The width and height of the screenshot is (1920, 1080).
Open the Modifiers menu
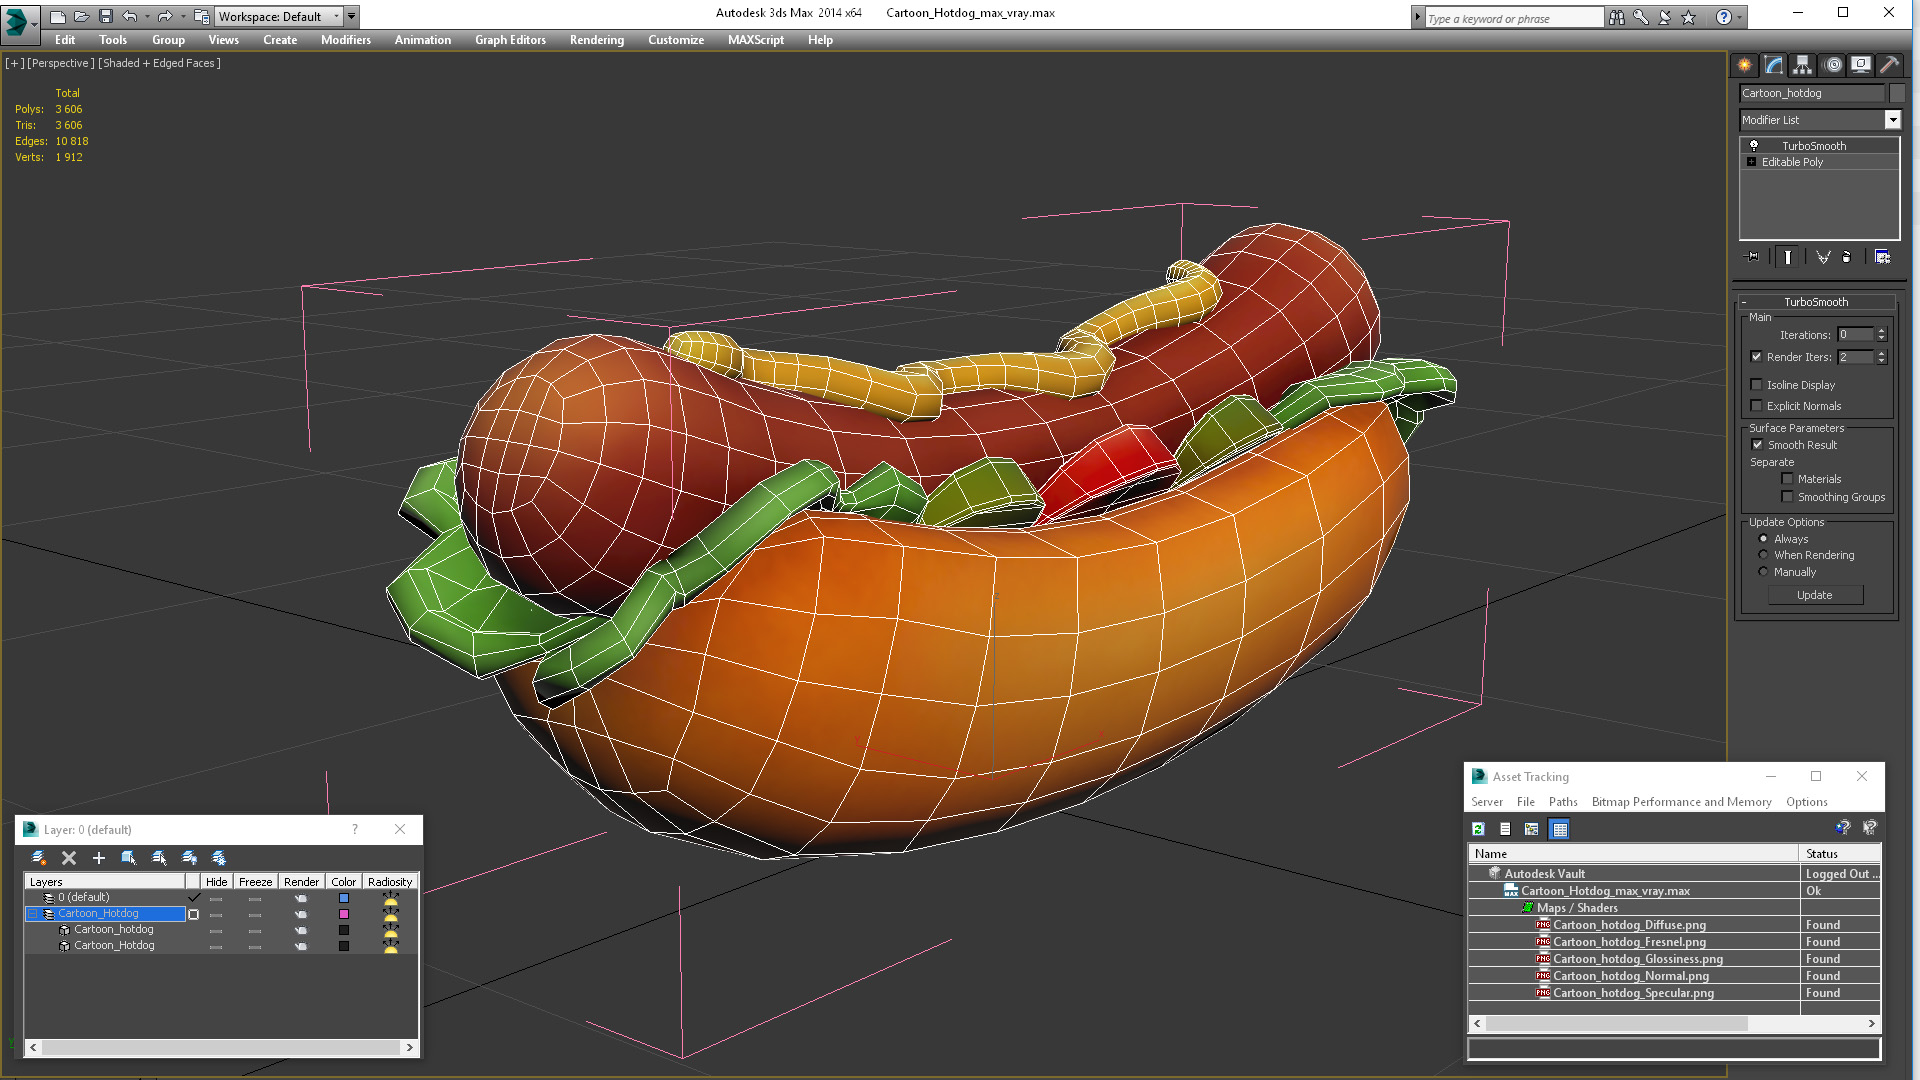point(343,40)
